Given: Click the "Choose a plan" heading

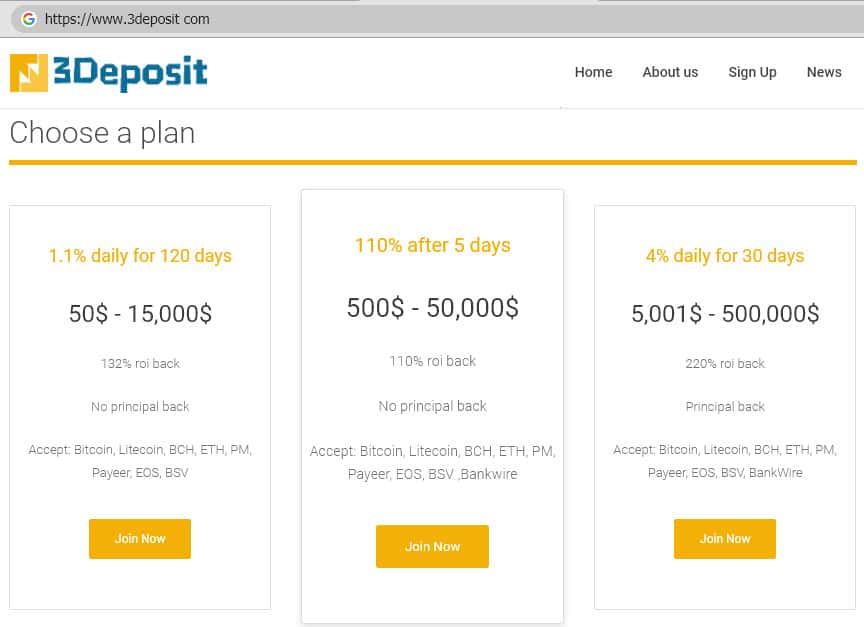Looking at the screenshot, I should [102, 133].
